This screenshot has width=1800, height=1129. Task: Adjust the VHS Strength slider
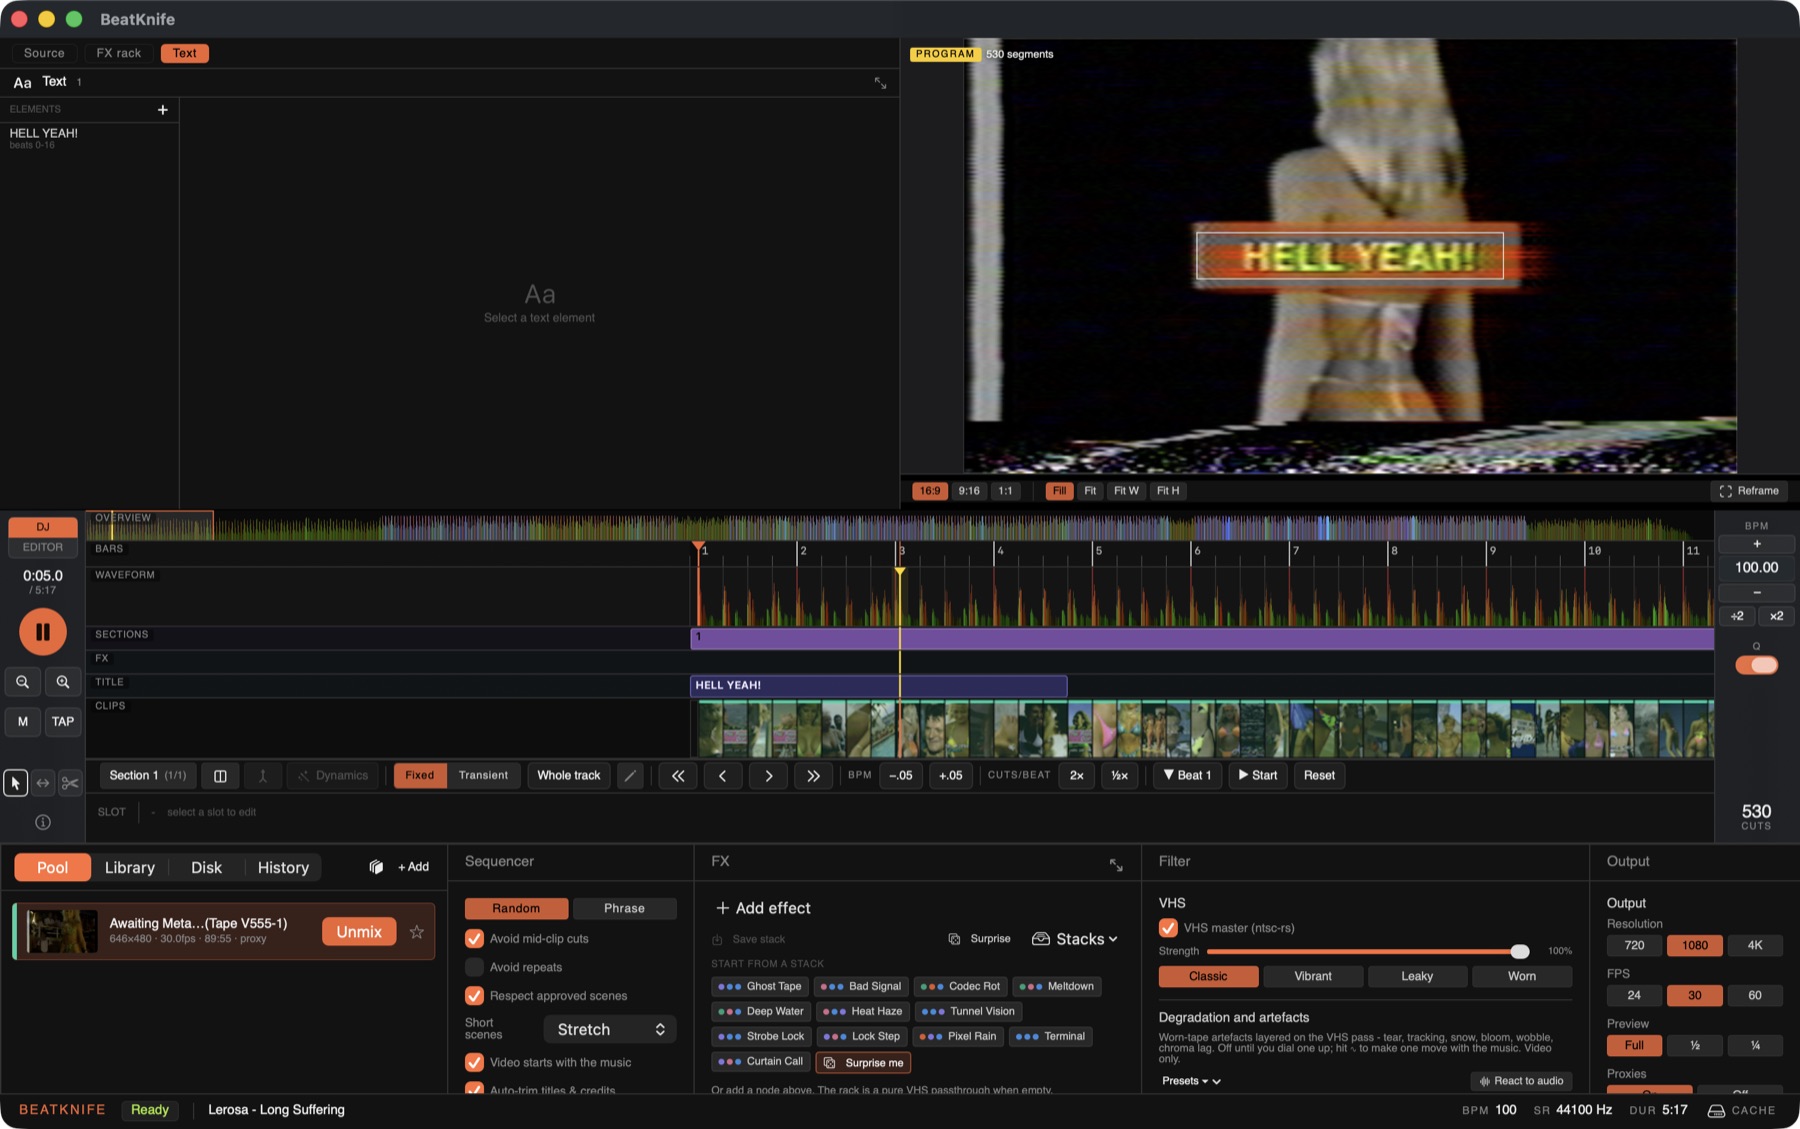(1363, 951)
